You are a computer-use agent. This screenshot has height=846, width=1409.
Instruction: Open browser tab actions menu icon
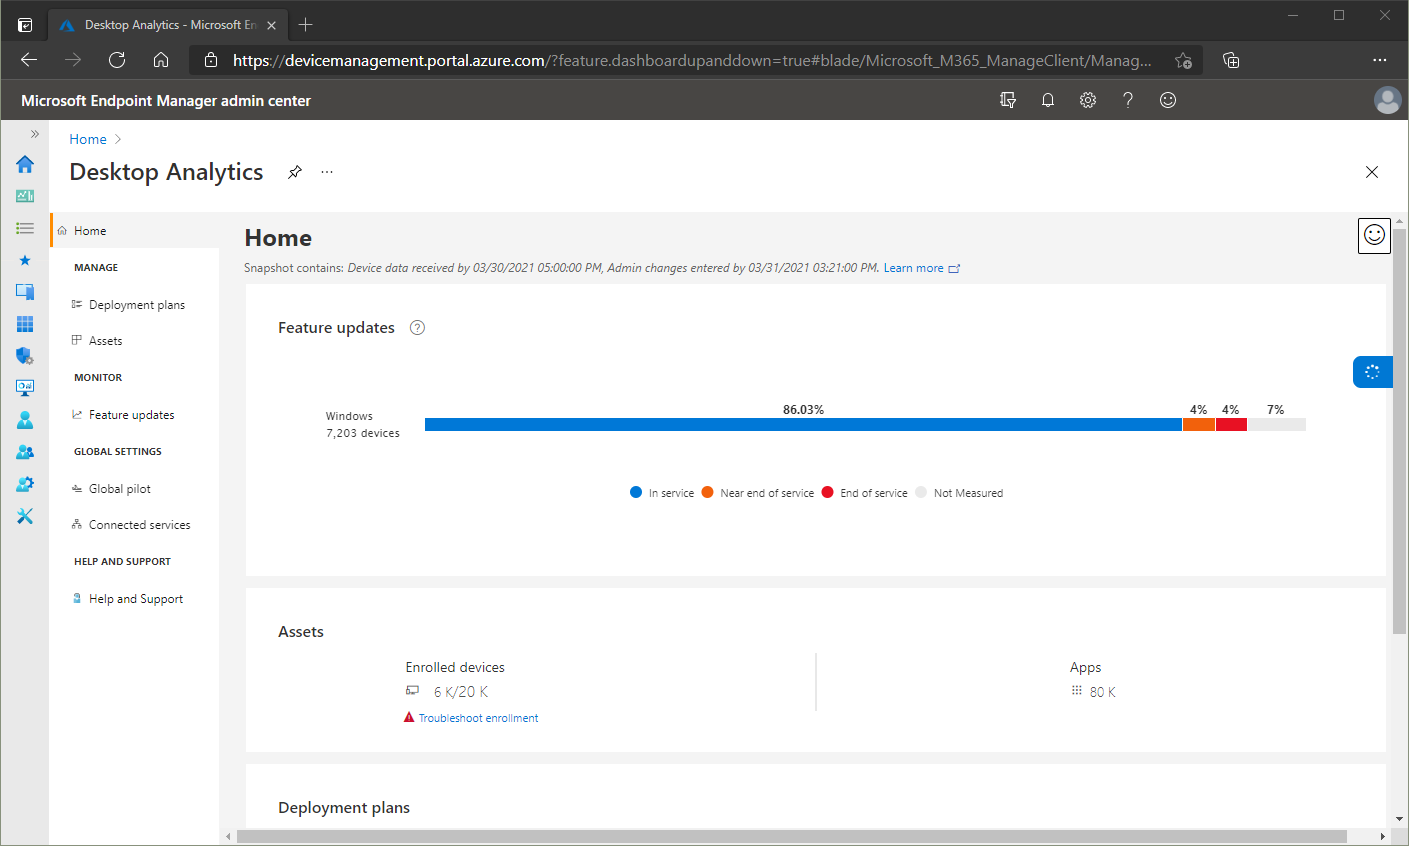(25, 25)
